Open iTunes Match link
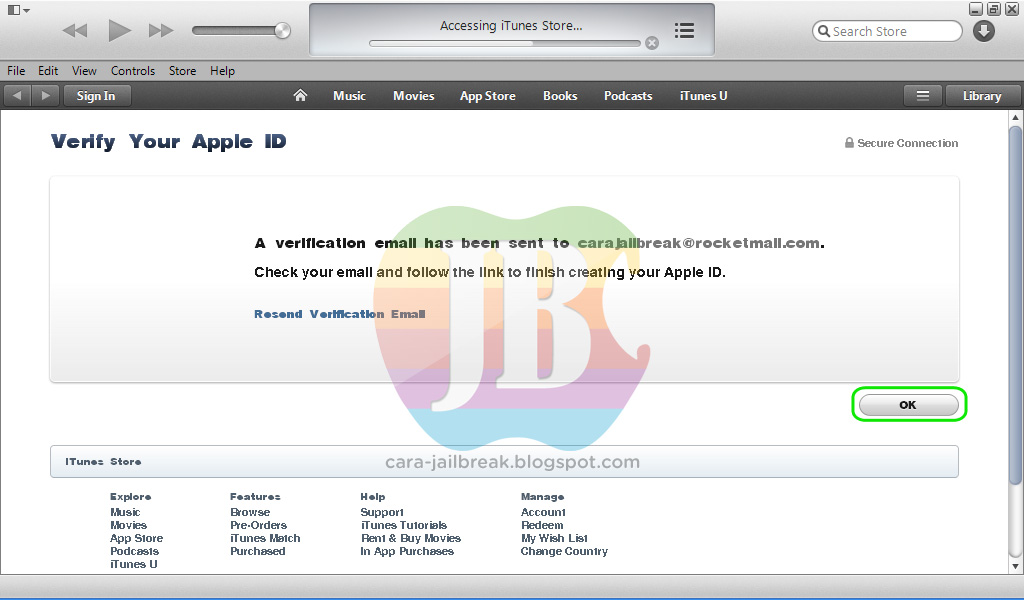Image resolution: width=1024 pixels, height=600 pixels. pos(265,538)
